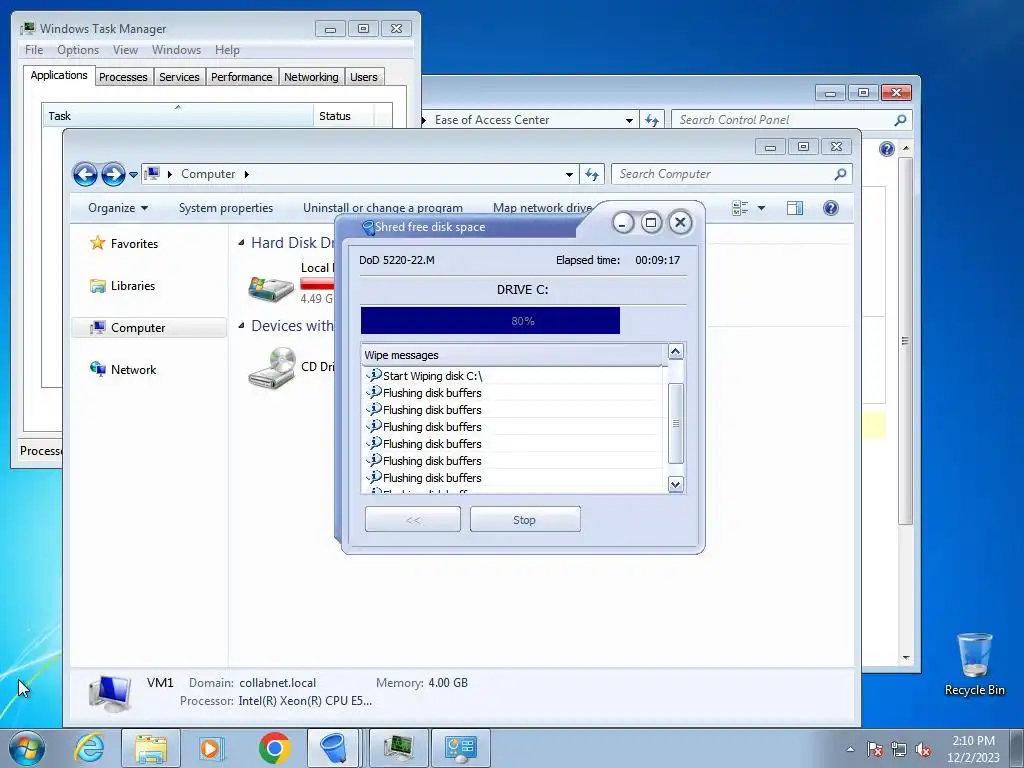1024x768 pixels.
Task: Switch to the Networking tab
Action: coord(311,77)
